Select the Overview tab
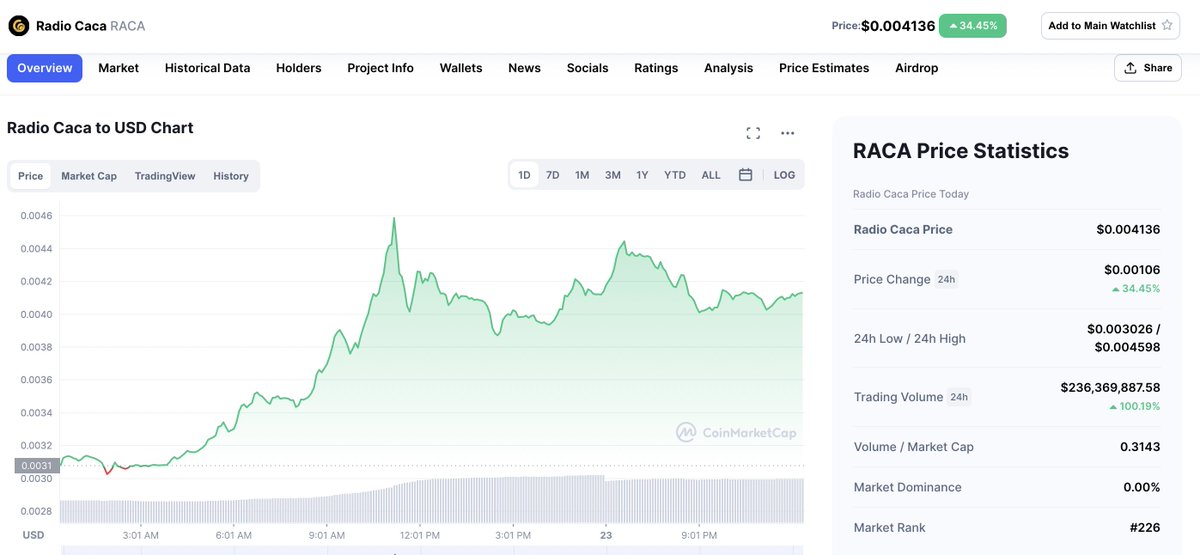 [44, 68]
